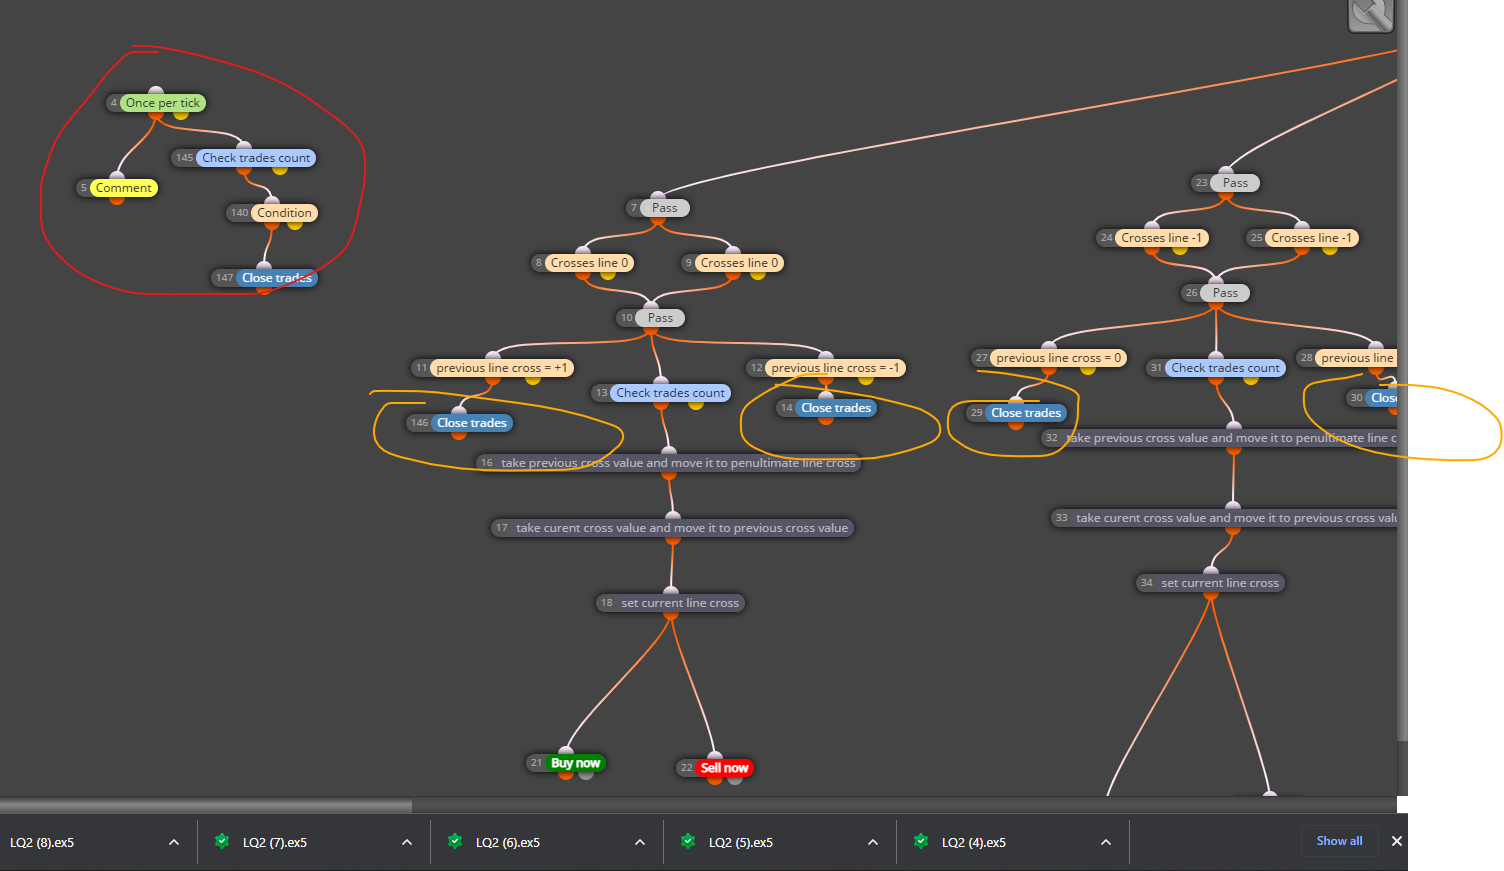Click the canvas vertical scrollbar on the right
1504x871 pixels.
click(x=1402, y=370)
